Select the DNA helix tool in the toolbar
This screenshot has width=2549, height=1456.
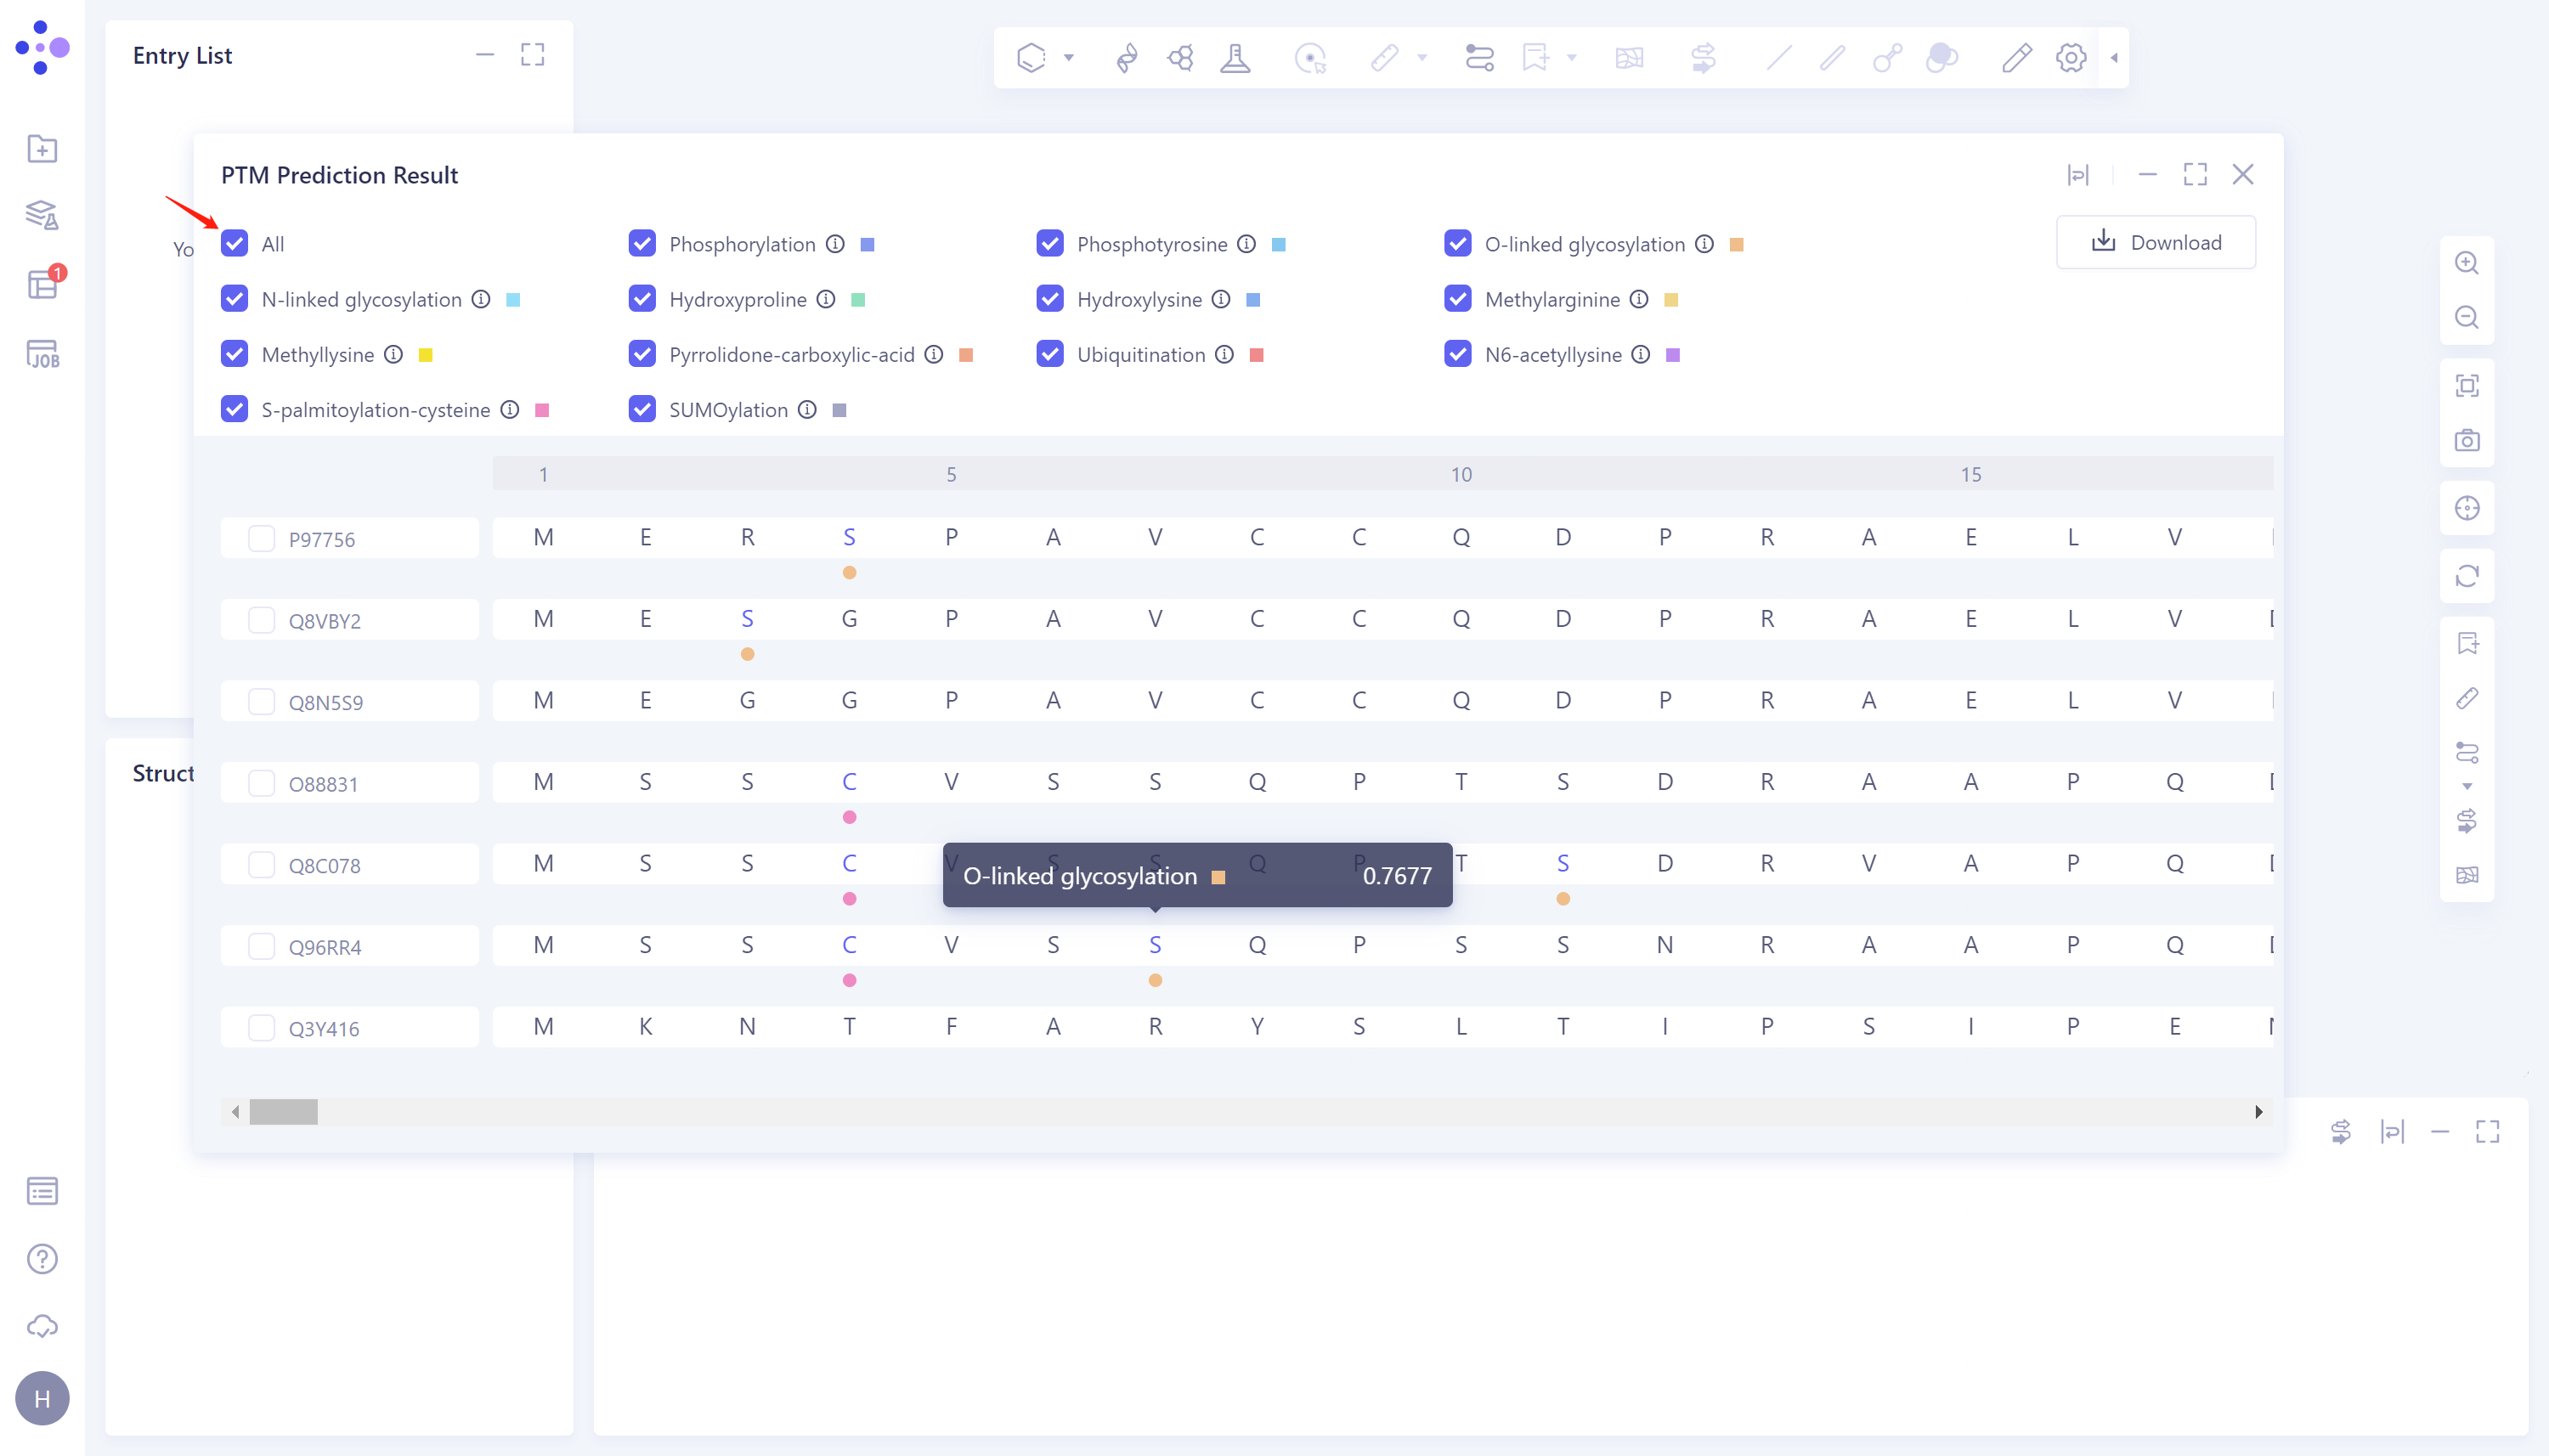(1127, 57)
